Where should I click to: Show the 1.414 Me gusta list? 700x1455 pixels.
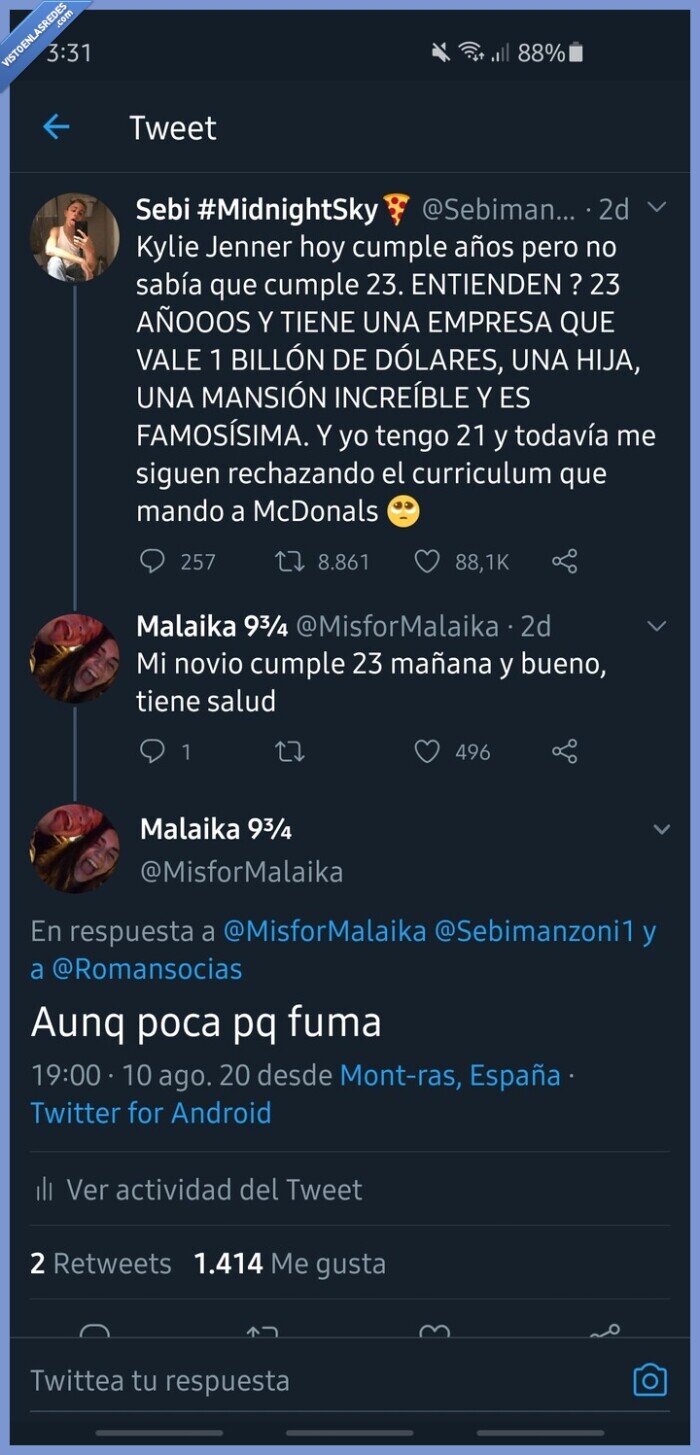(290, 1263)
